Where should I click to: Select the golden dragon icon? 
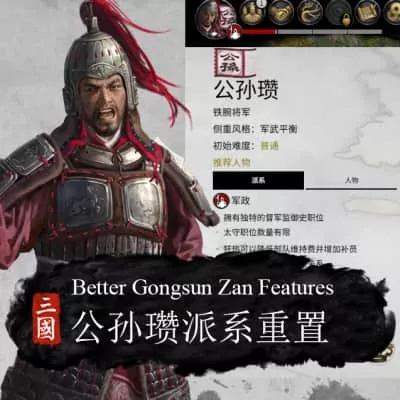[x=309, y=13]
